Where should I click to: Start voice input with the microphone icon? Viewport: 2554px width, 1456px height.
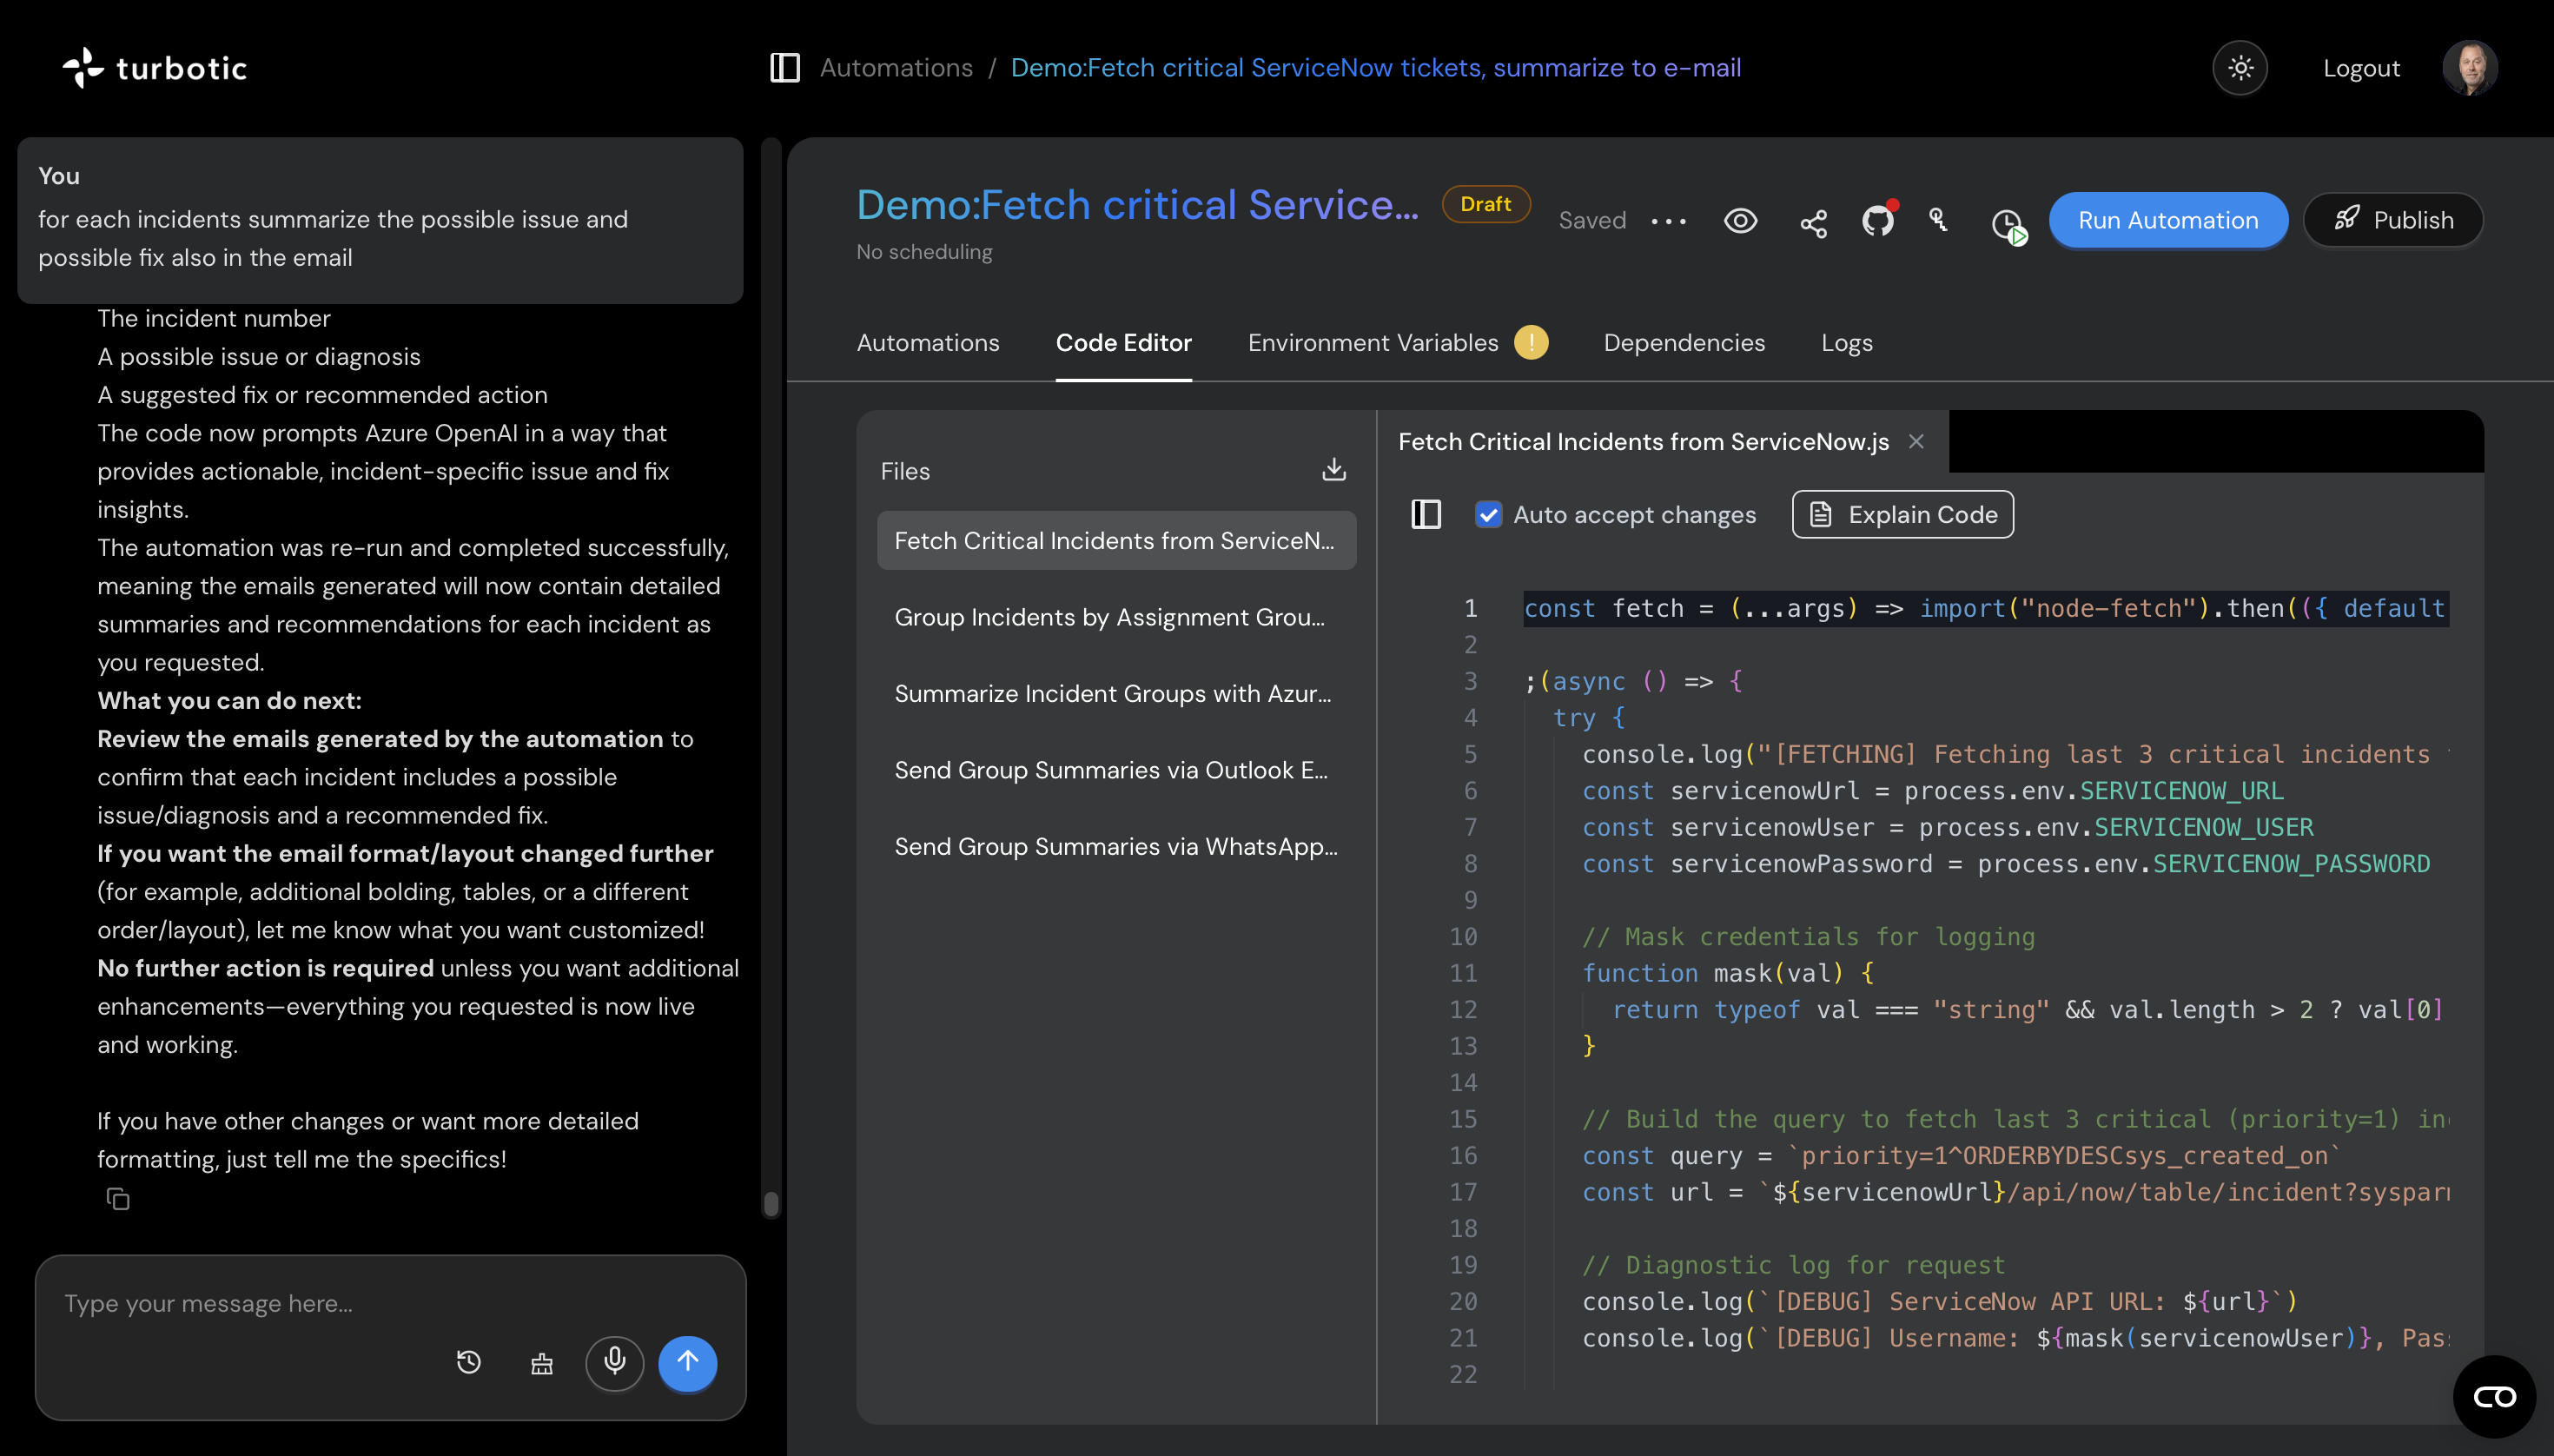[615, 1362]
